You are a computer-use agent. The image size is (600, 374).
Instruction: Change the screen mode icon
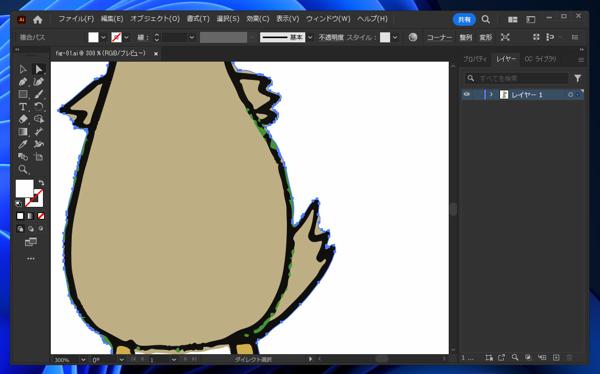(31, 242)
